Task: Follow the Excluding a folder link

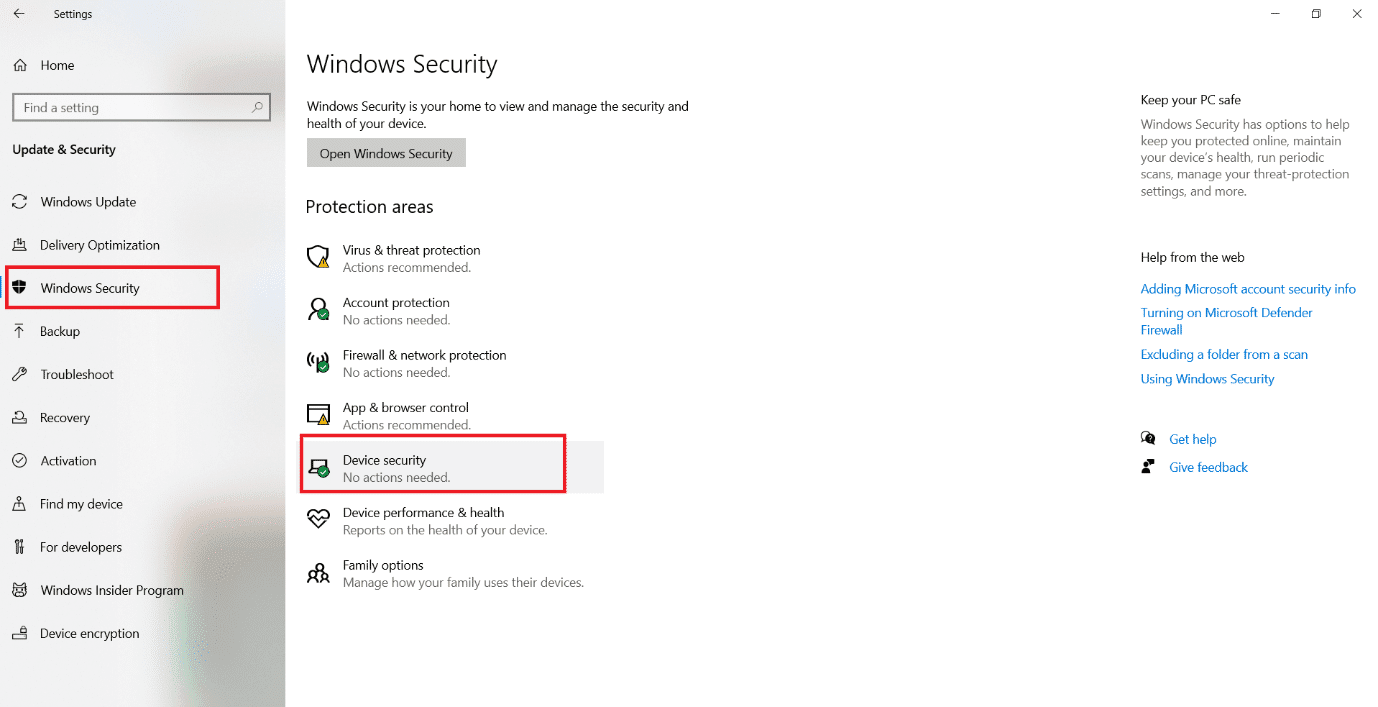Action: coord(1224,354)
